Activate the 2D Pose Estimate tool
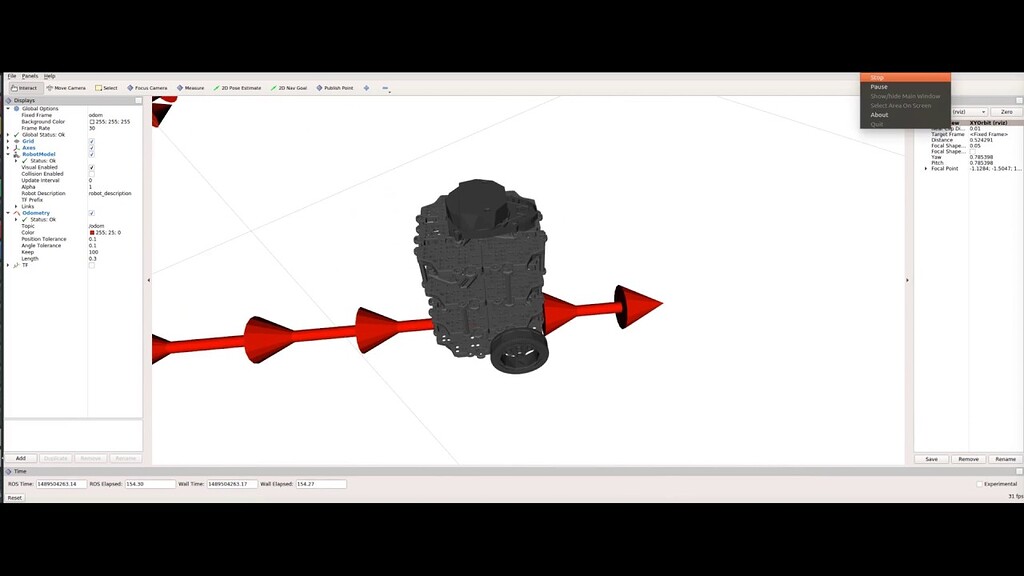1024x576 pixels. coord(237,87)
